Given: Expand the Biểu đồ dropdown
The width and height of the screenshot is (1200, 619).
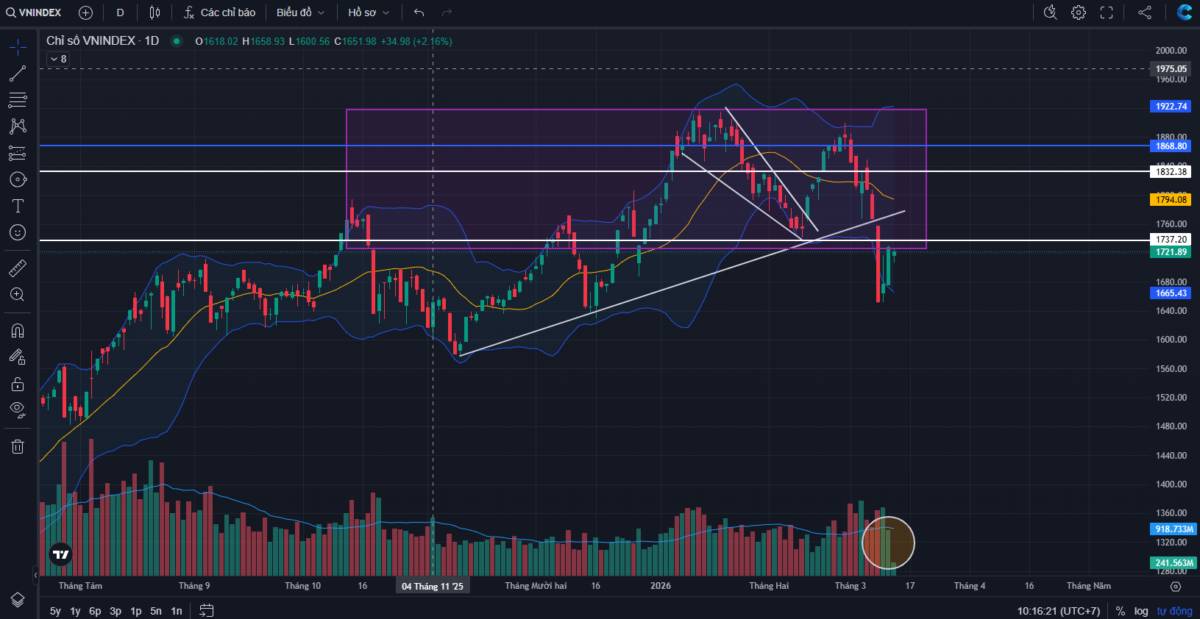Looking at the screenshot, I should point(300,12).
